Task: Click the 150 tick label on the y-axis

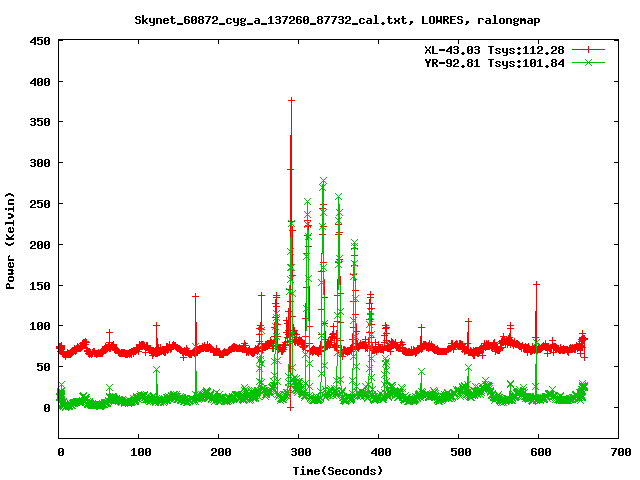Action: point(40,286)
